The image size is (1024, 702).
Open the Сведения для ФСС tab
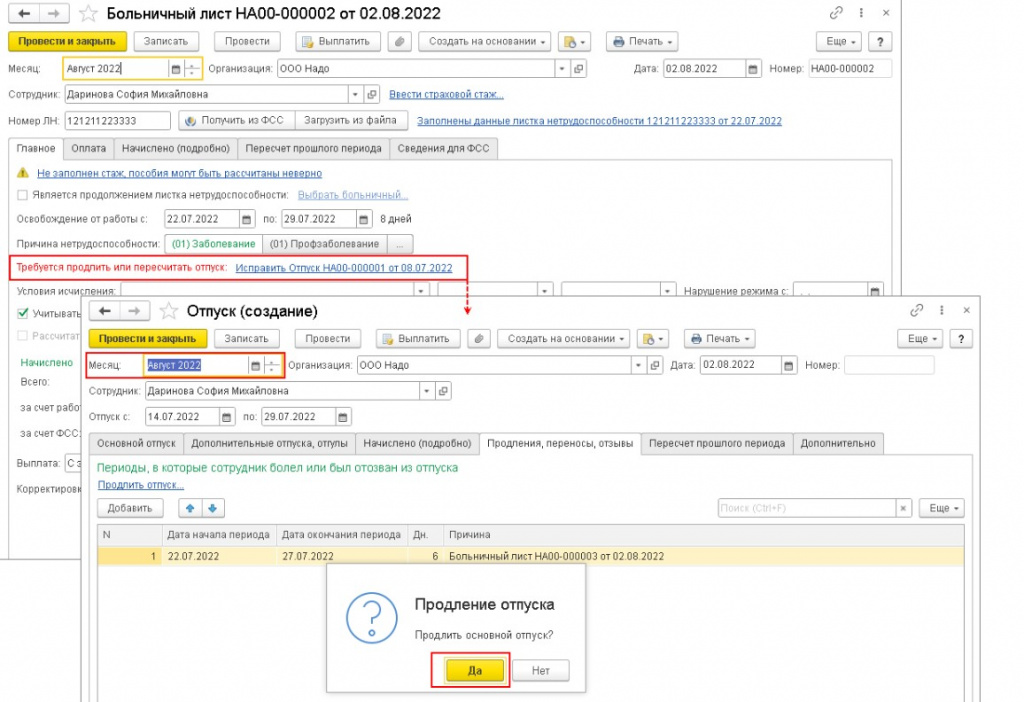pos(443,149)
